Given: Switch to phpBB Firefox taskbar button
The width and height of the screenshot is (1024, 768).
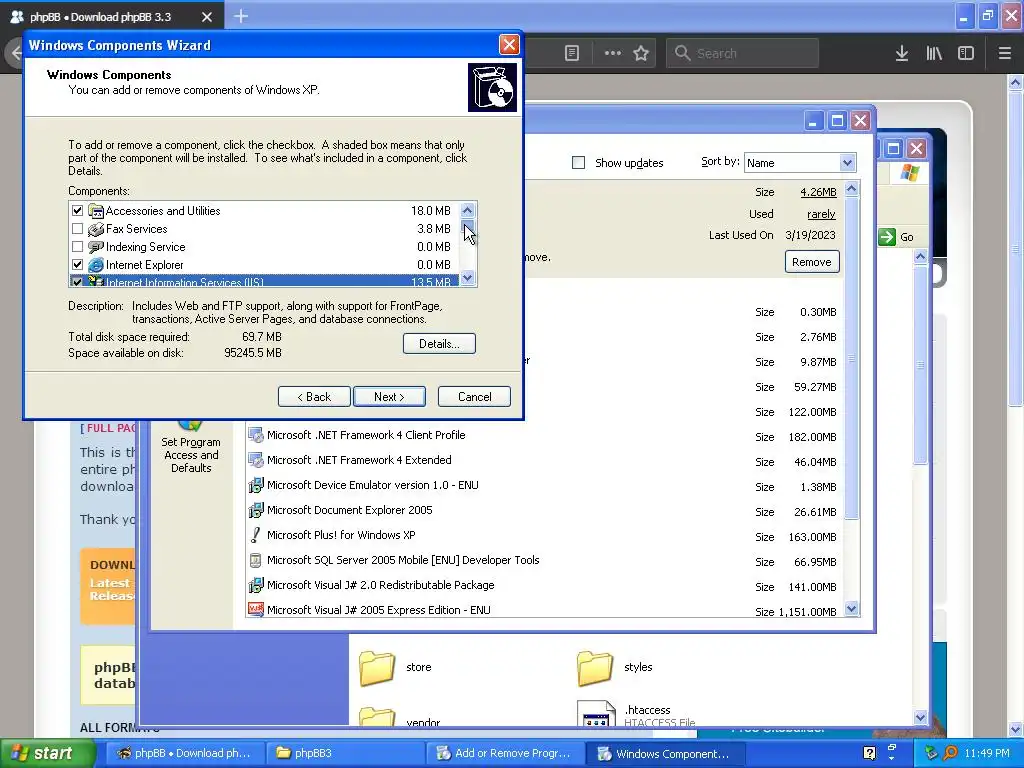Looking at the screenshot, I should pyautogui.click(x=184, y=753).
